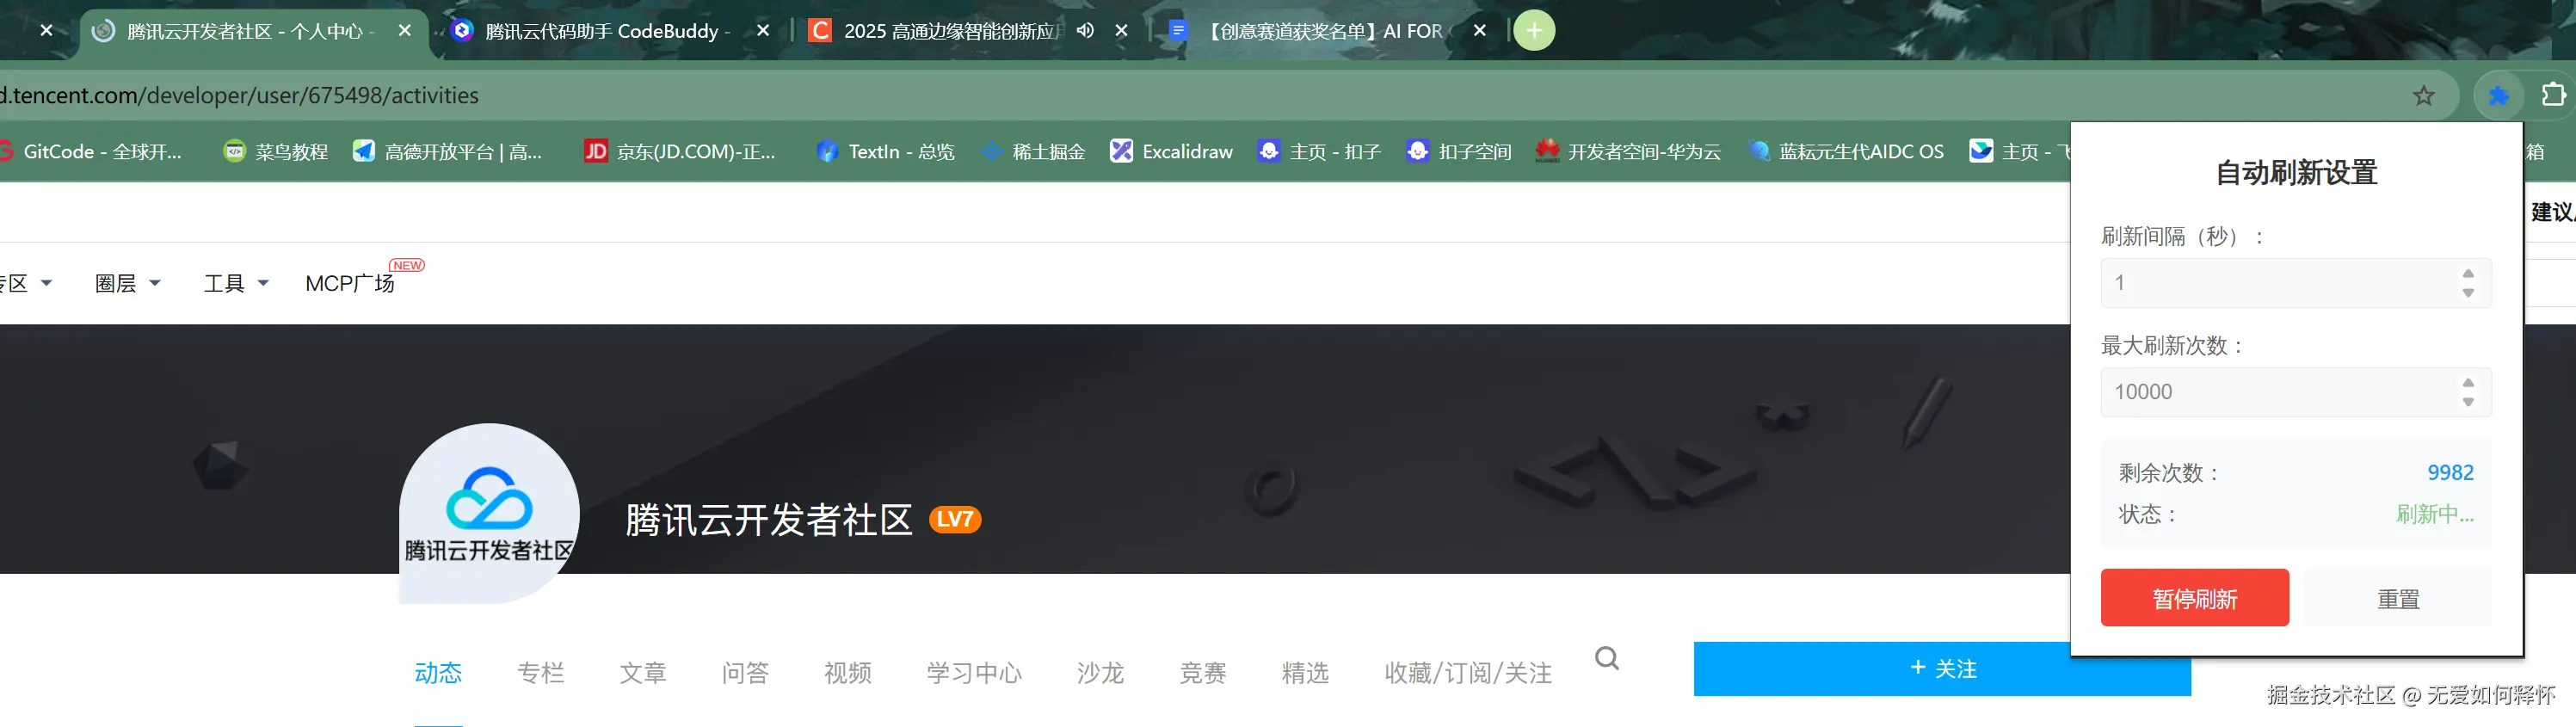Open the MCP广场 menu item

[350, 284]
